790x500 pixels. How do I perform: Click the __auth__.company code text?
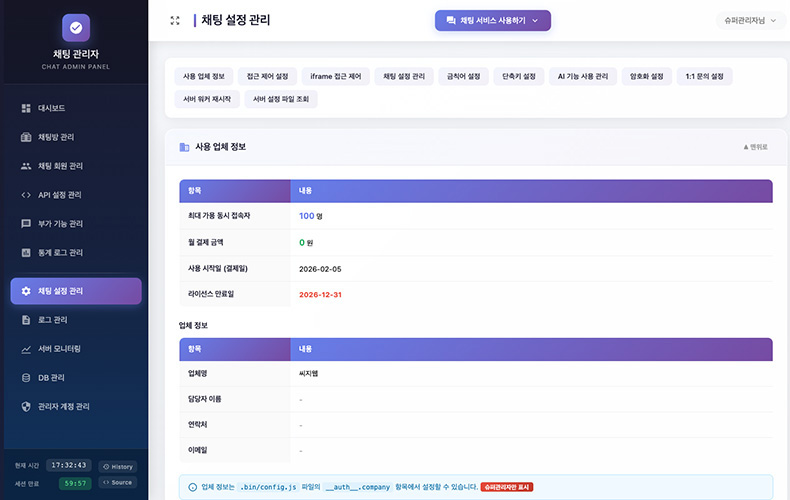click(x=357, y=487)
